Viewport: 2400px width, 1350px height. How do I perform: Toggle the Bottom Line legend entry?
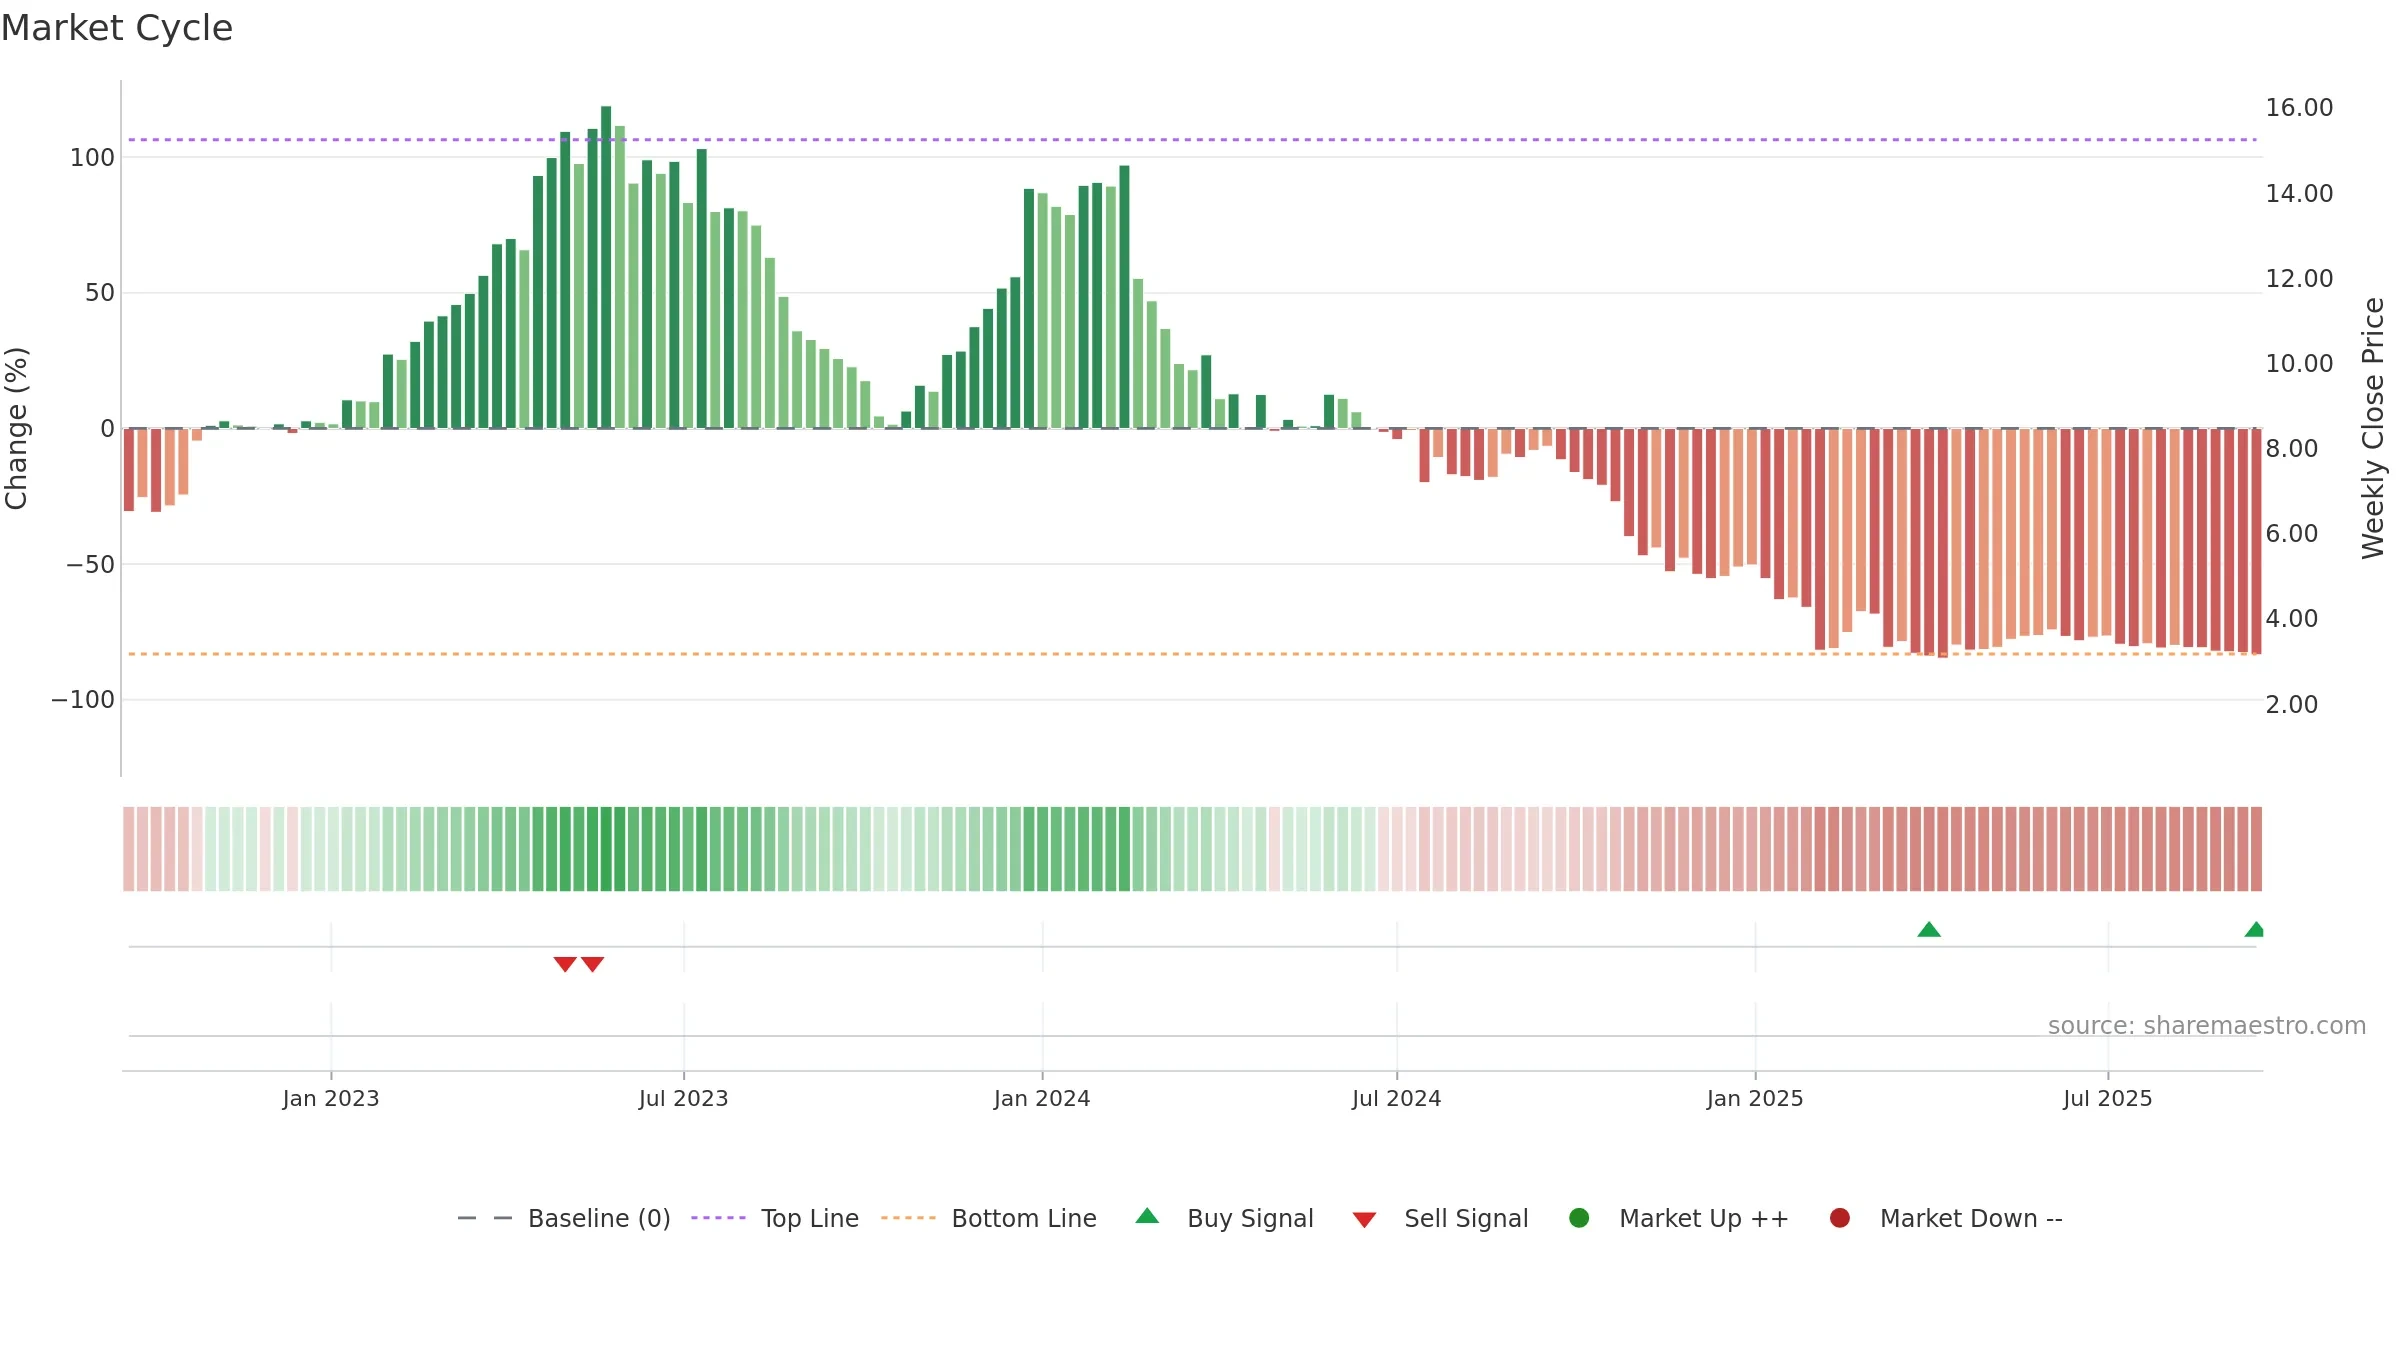(989, 1218)
